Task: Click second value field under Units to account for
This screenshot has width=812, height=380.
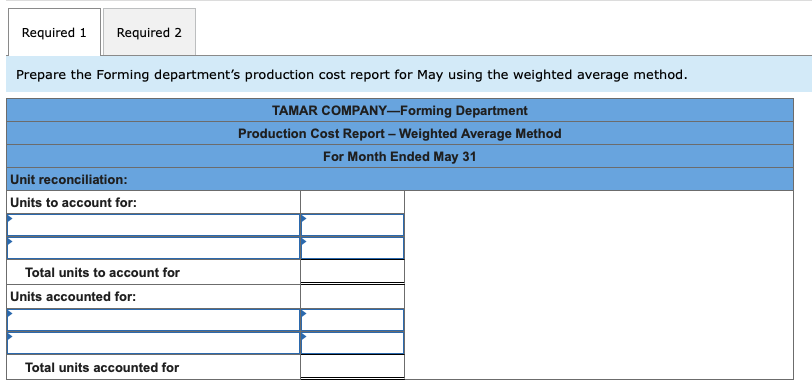Action: (x=353, y=248)
